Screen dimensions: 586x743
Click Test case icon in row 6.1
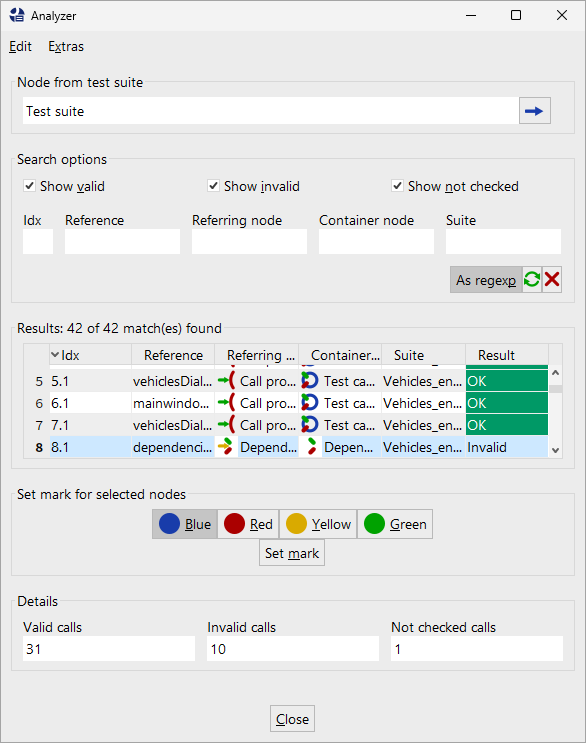[x=310, y=403]
